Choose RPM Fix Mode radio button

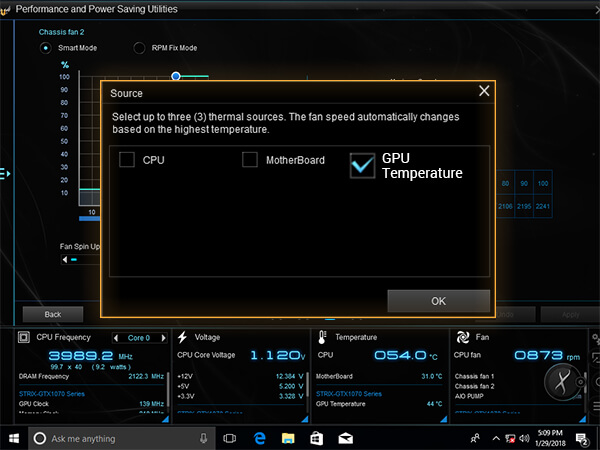(139, 48)
